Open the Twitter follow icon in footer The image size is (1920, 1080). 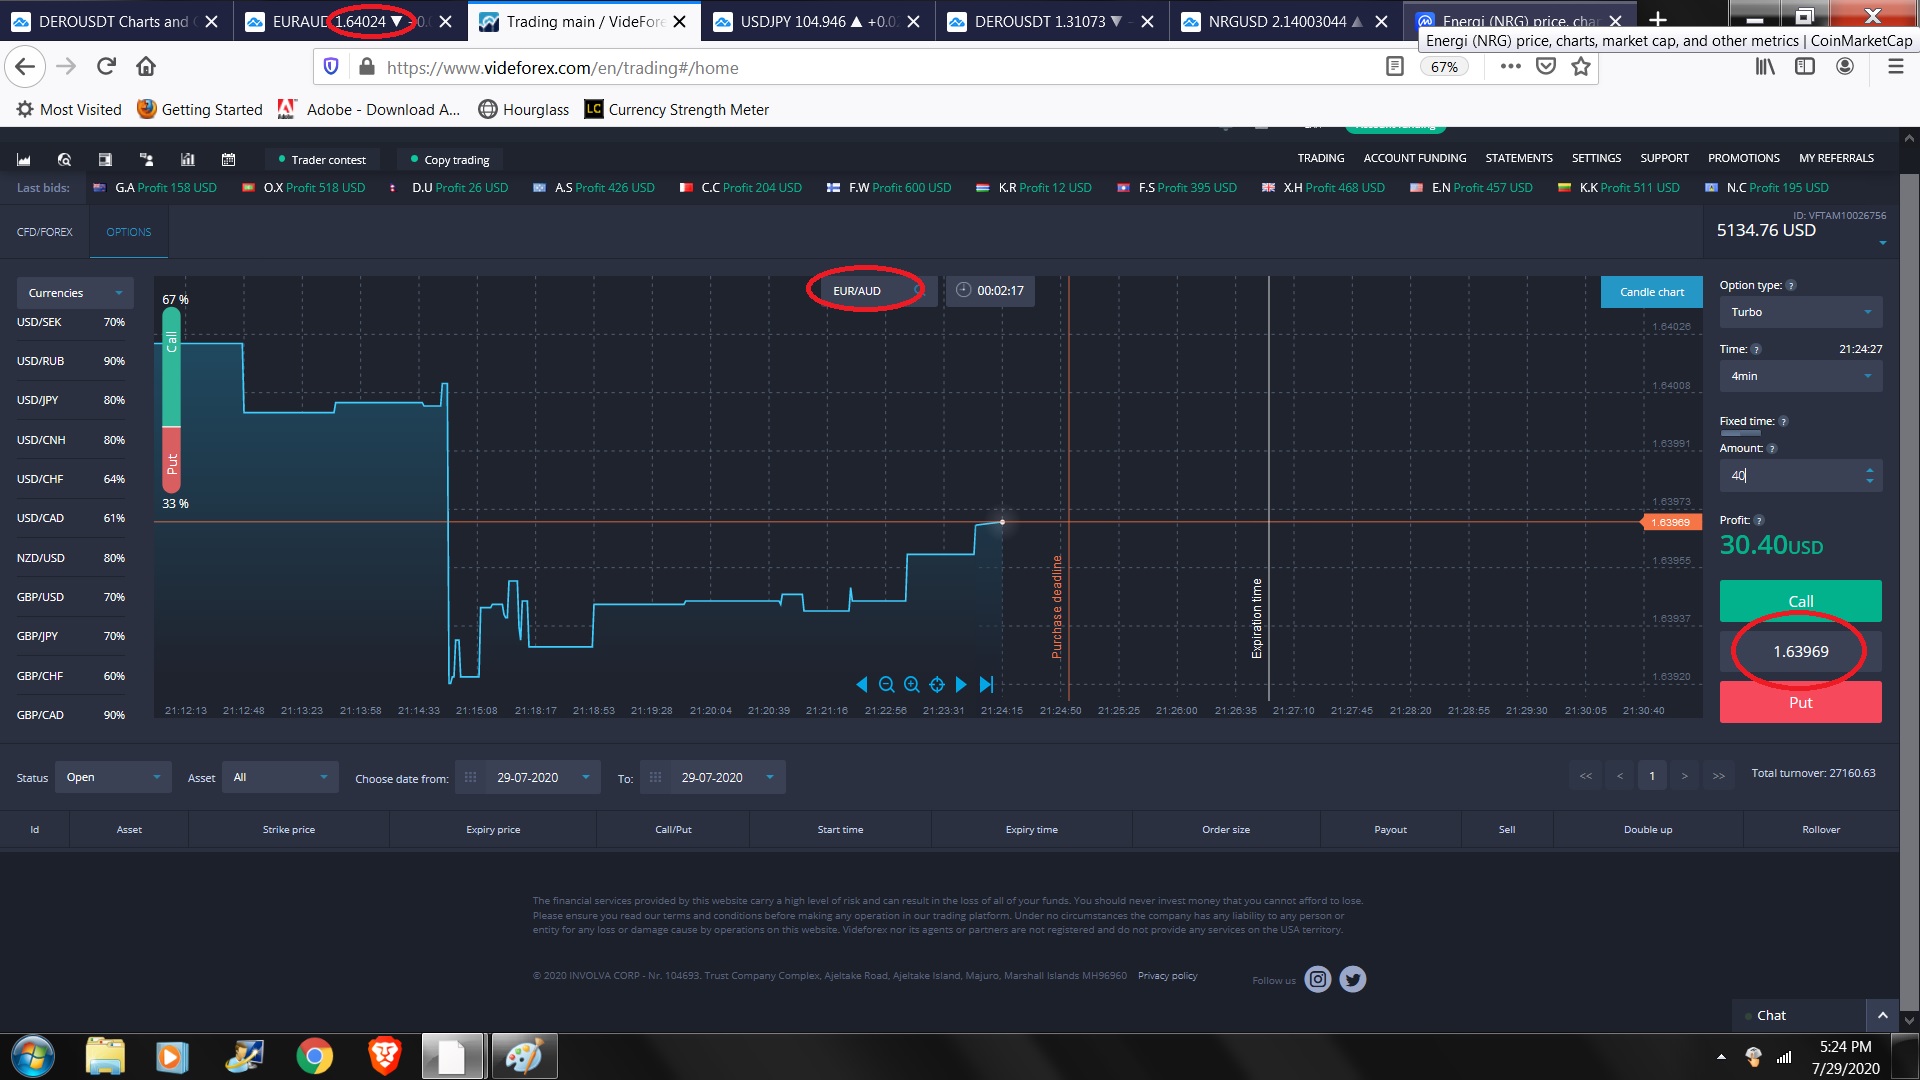coord(1353,980)
